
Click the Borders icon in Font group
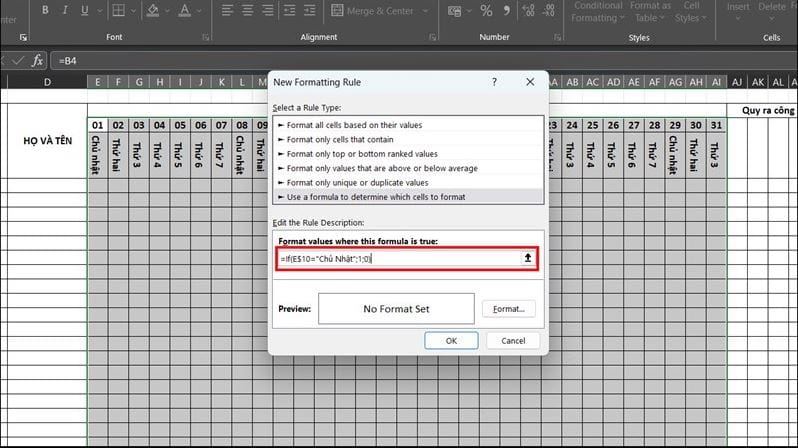(x=118, y=10)
